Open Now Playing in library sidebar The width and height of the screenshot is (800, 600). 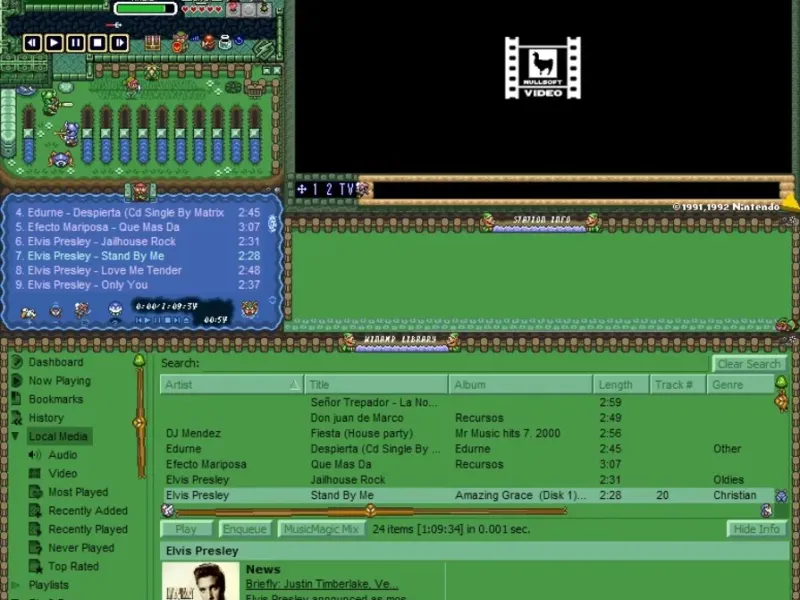click(60, 381)
